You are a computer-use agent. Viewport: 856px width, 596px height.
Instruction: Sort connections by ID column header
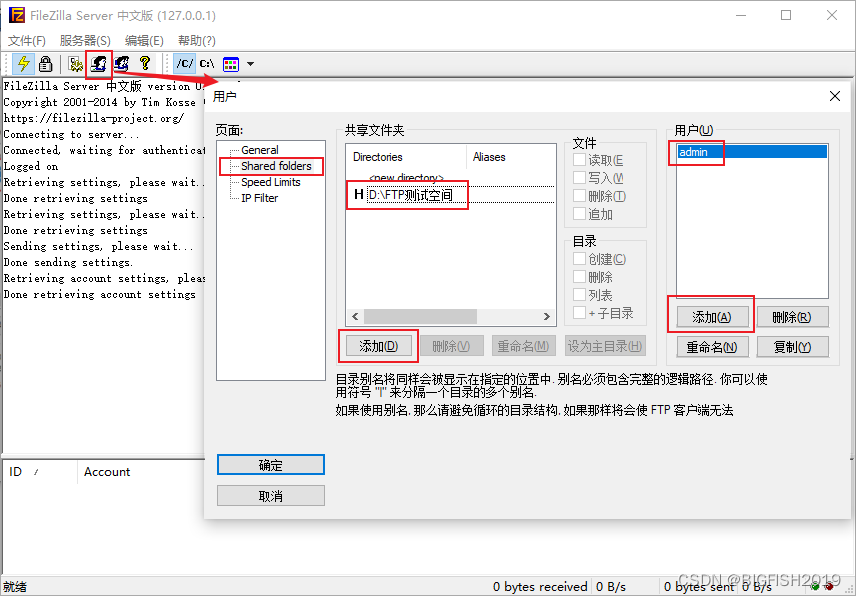(40, 472)
